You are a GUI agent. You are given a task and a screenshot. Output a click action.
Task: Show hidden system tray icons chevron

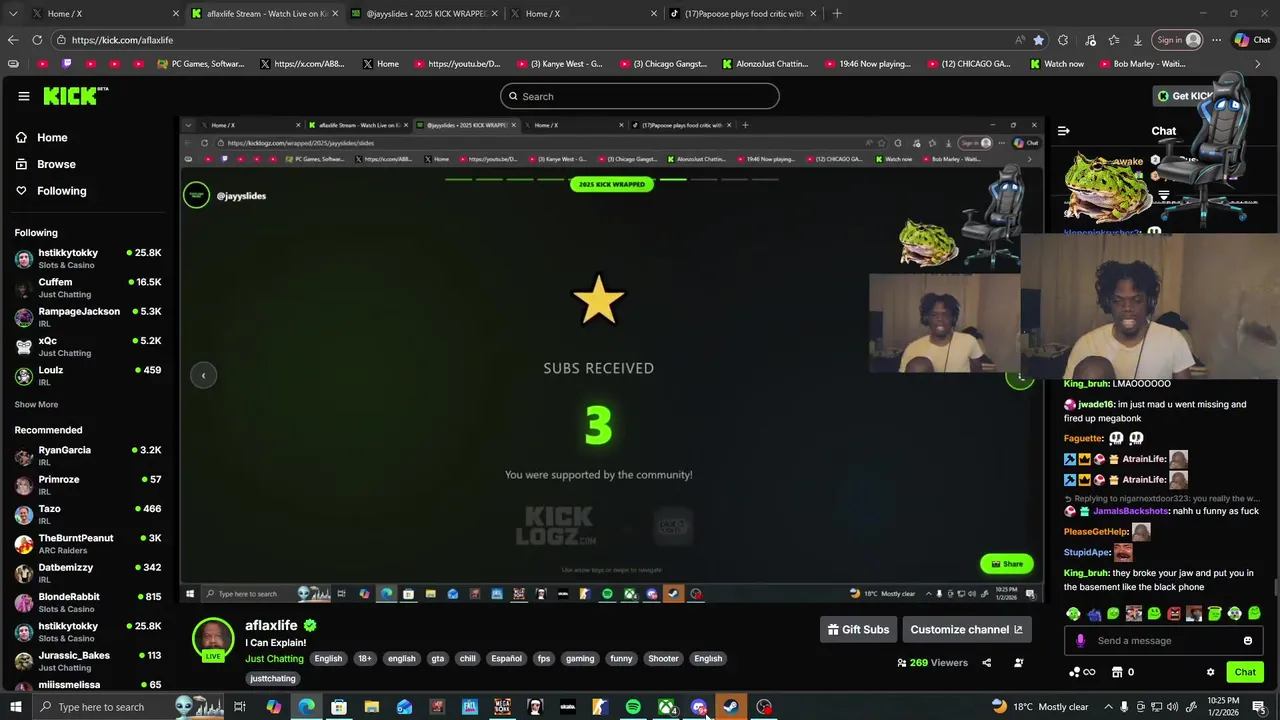(1108, 707)
